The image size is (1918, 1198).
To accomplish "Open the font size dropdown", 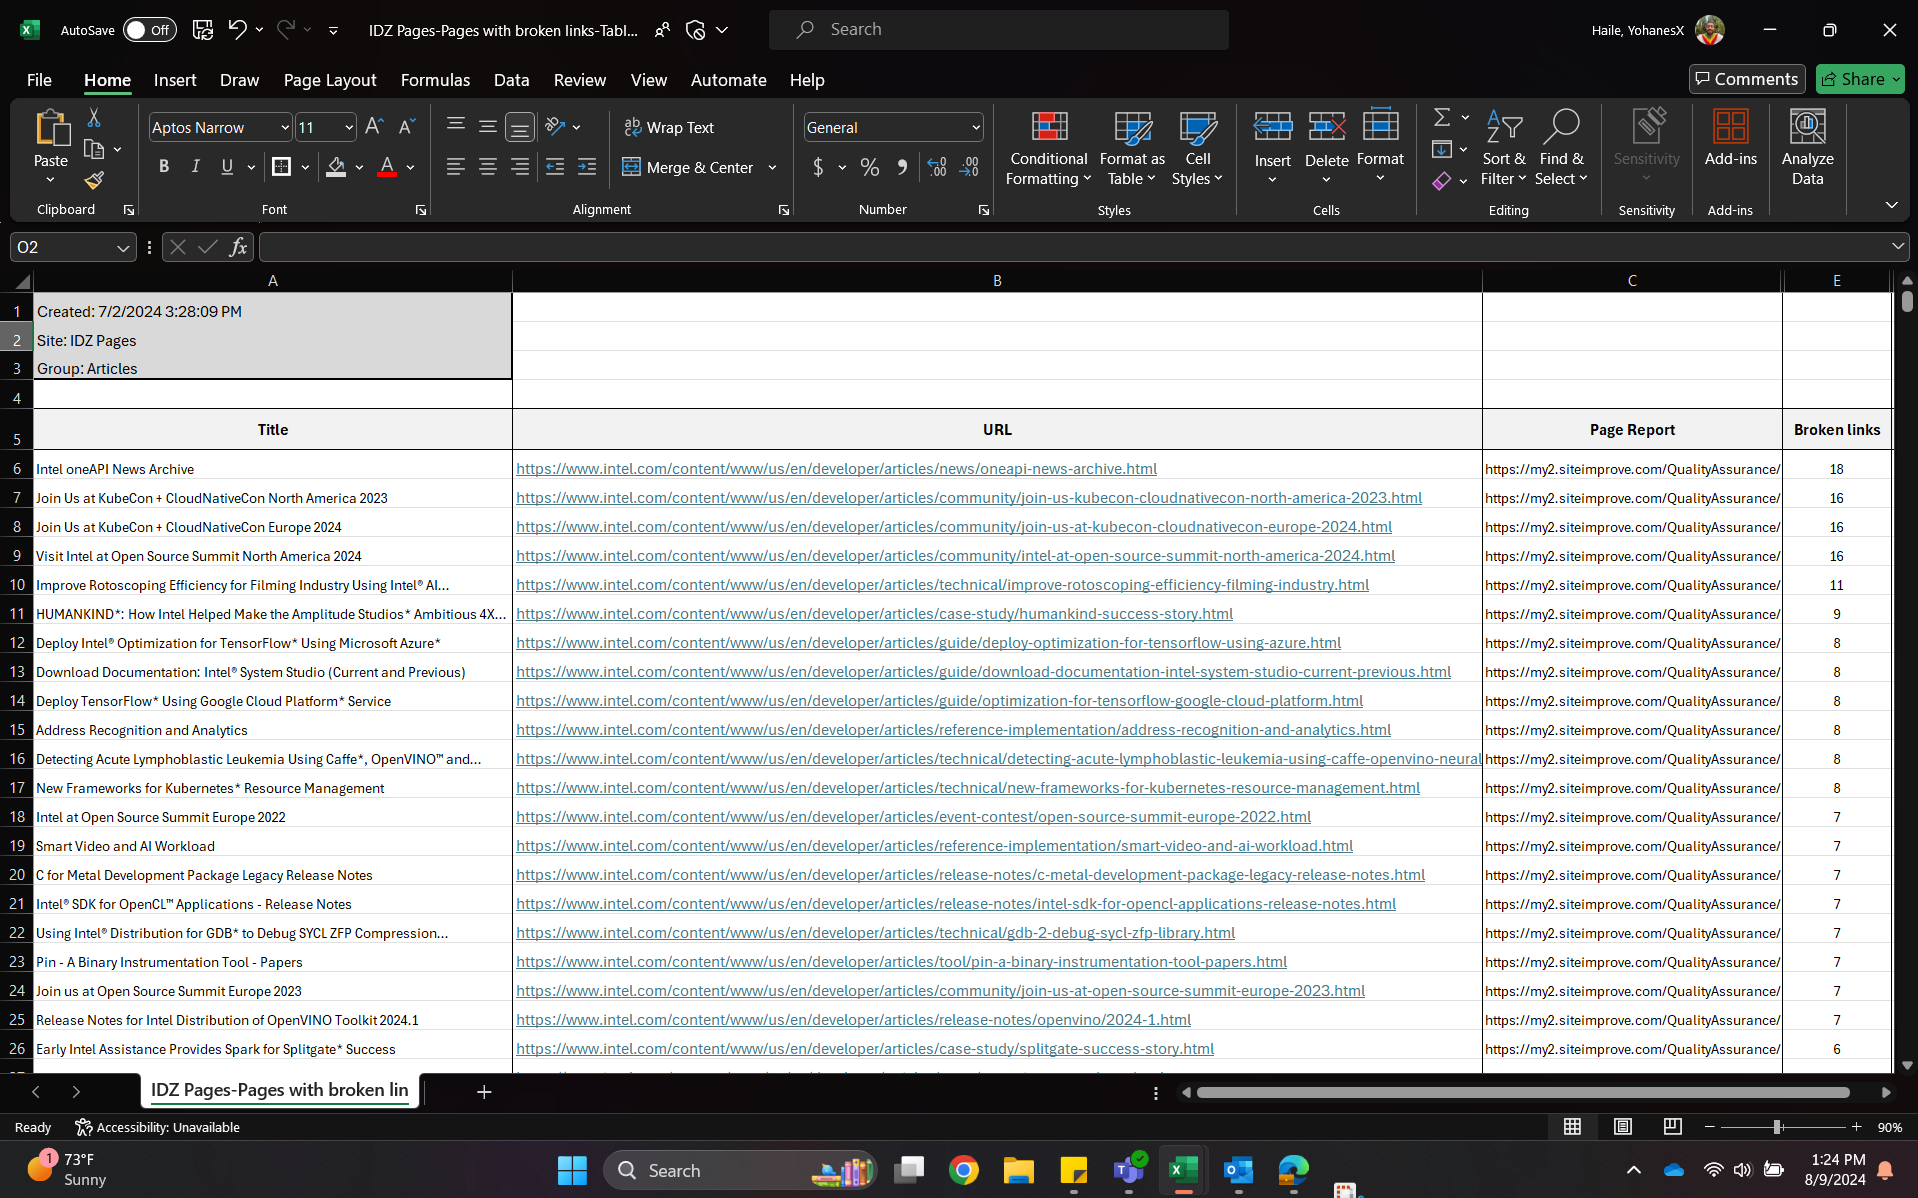I will [x=349, y=128].
